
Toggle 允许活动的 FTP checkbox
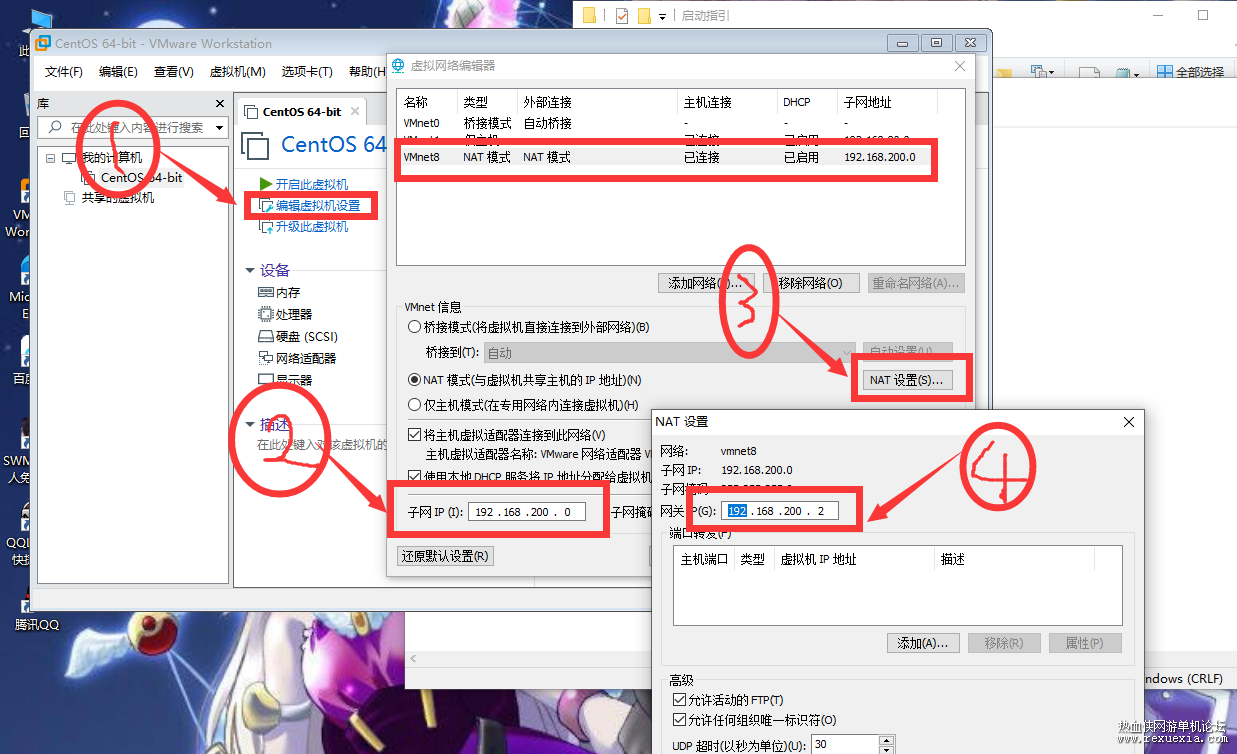[x=680, y=700]
